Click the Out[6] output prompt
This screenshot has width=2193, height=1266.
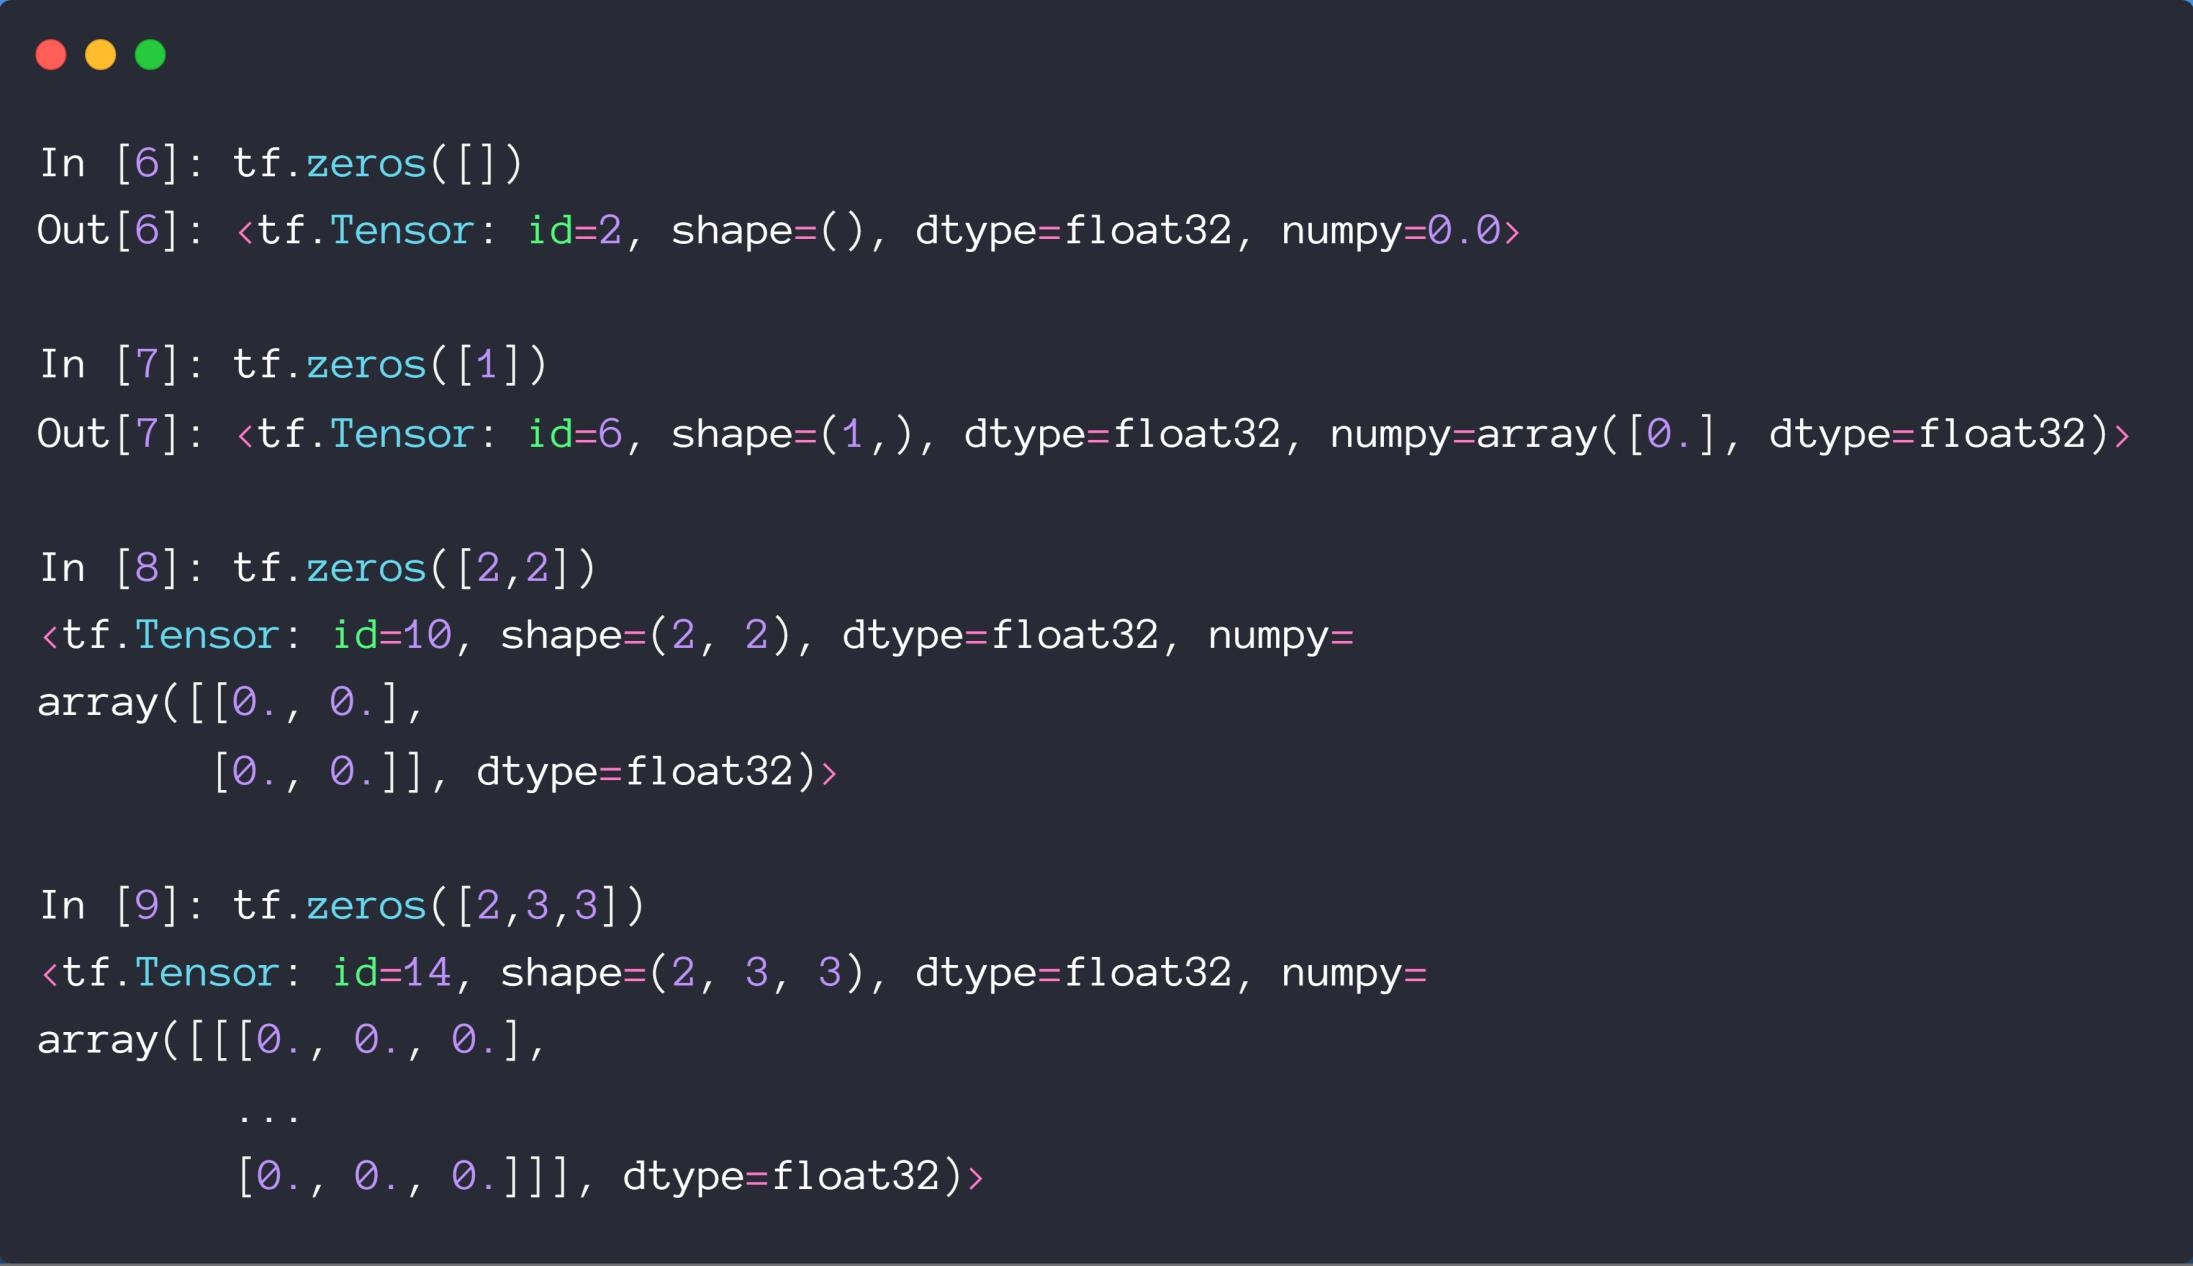click(118, 231)
